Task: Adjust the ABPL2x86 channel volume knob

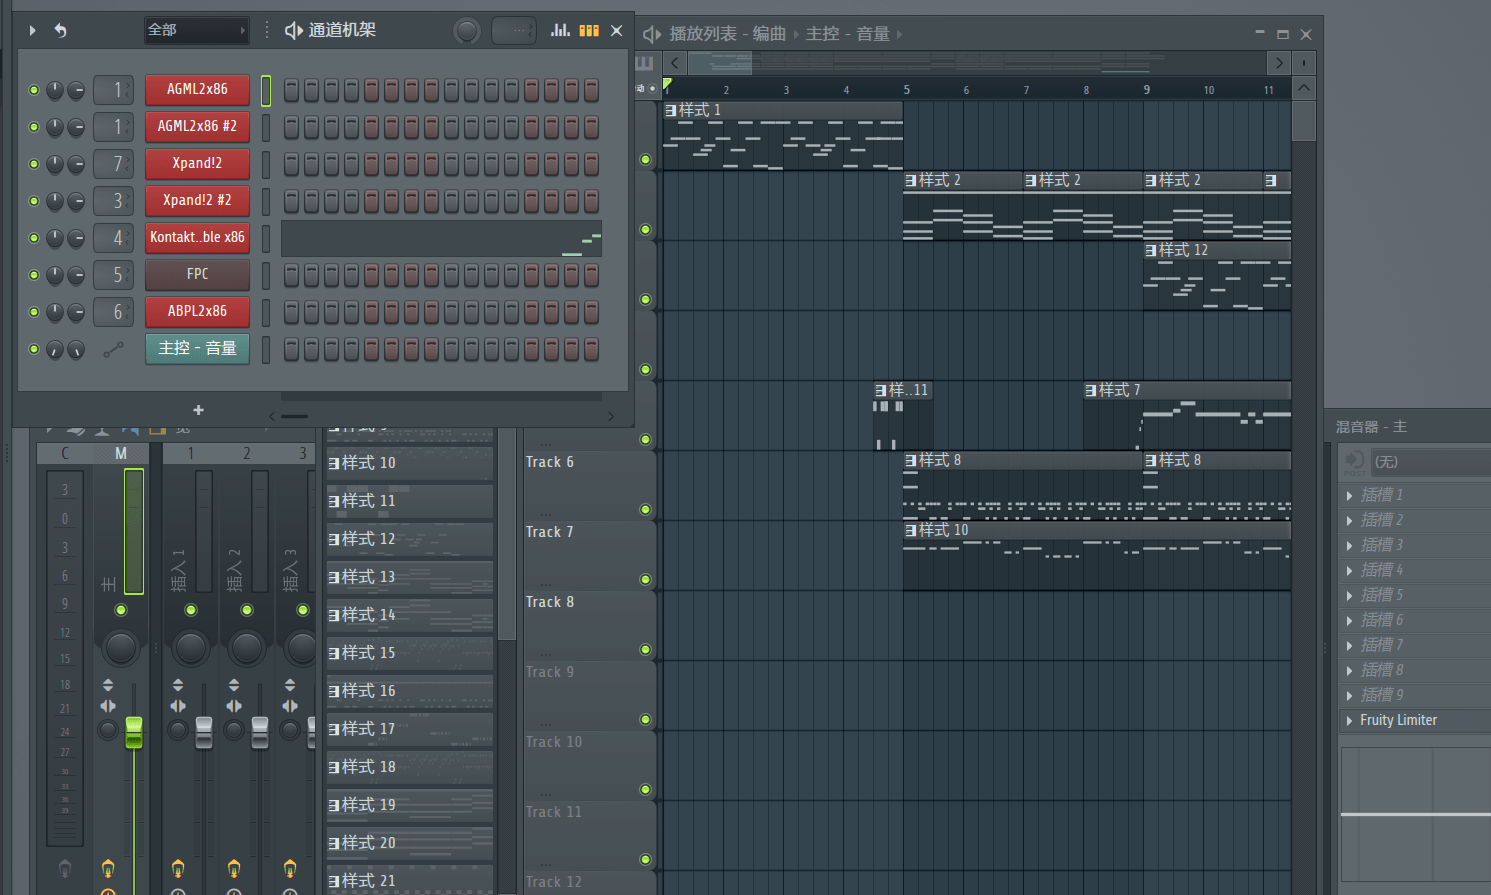Action: tap(75, 312)
